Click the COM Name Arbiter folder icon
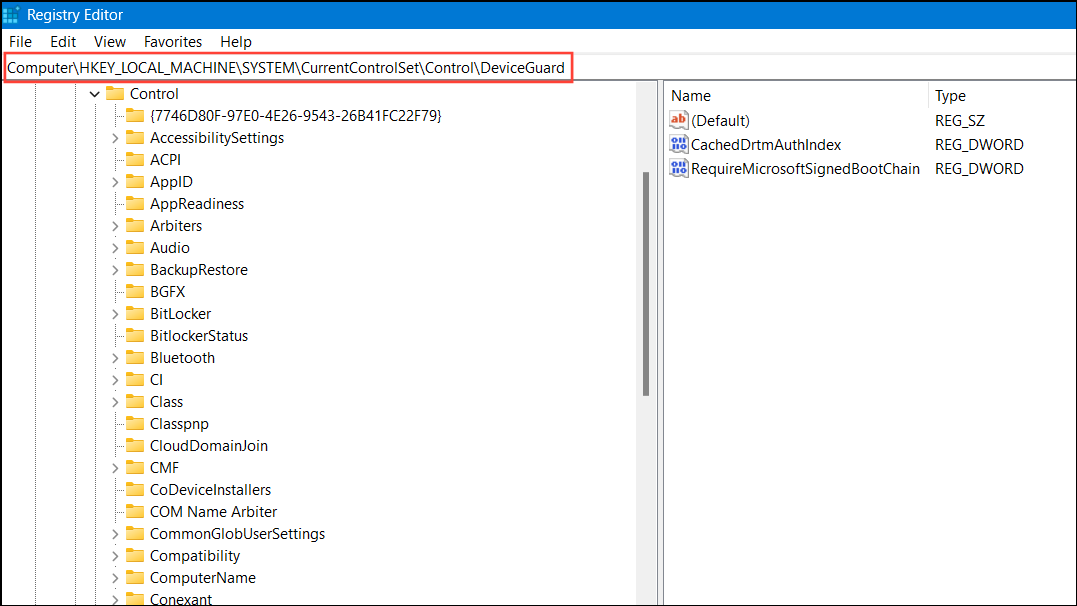The width and height of the screenshot is (1077, 606). 135,511
